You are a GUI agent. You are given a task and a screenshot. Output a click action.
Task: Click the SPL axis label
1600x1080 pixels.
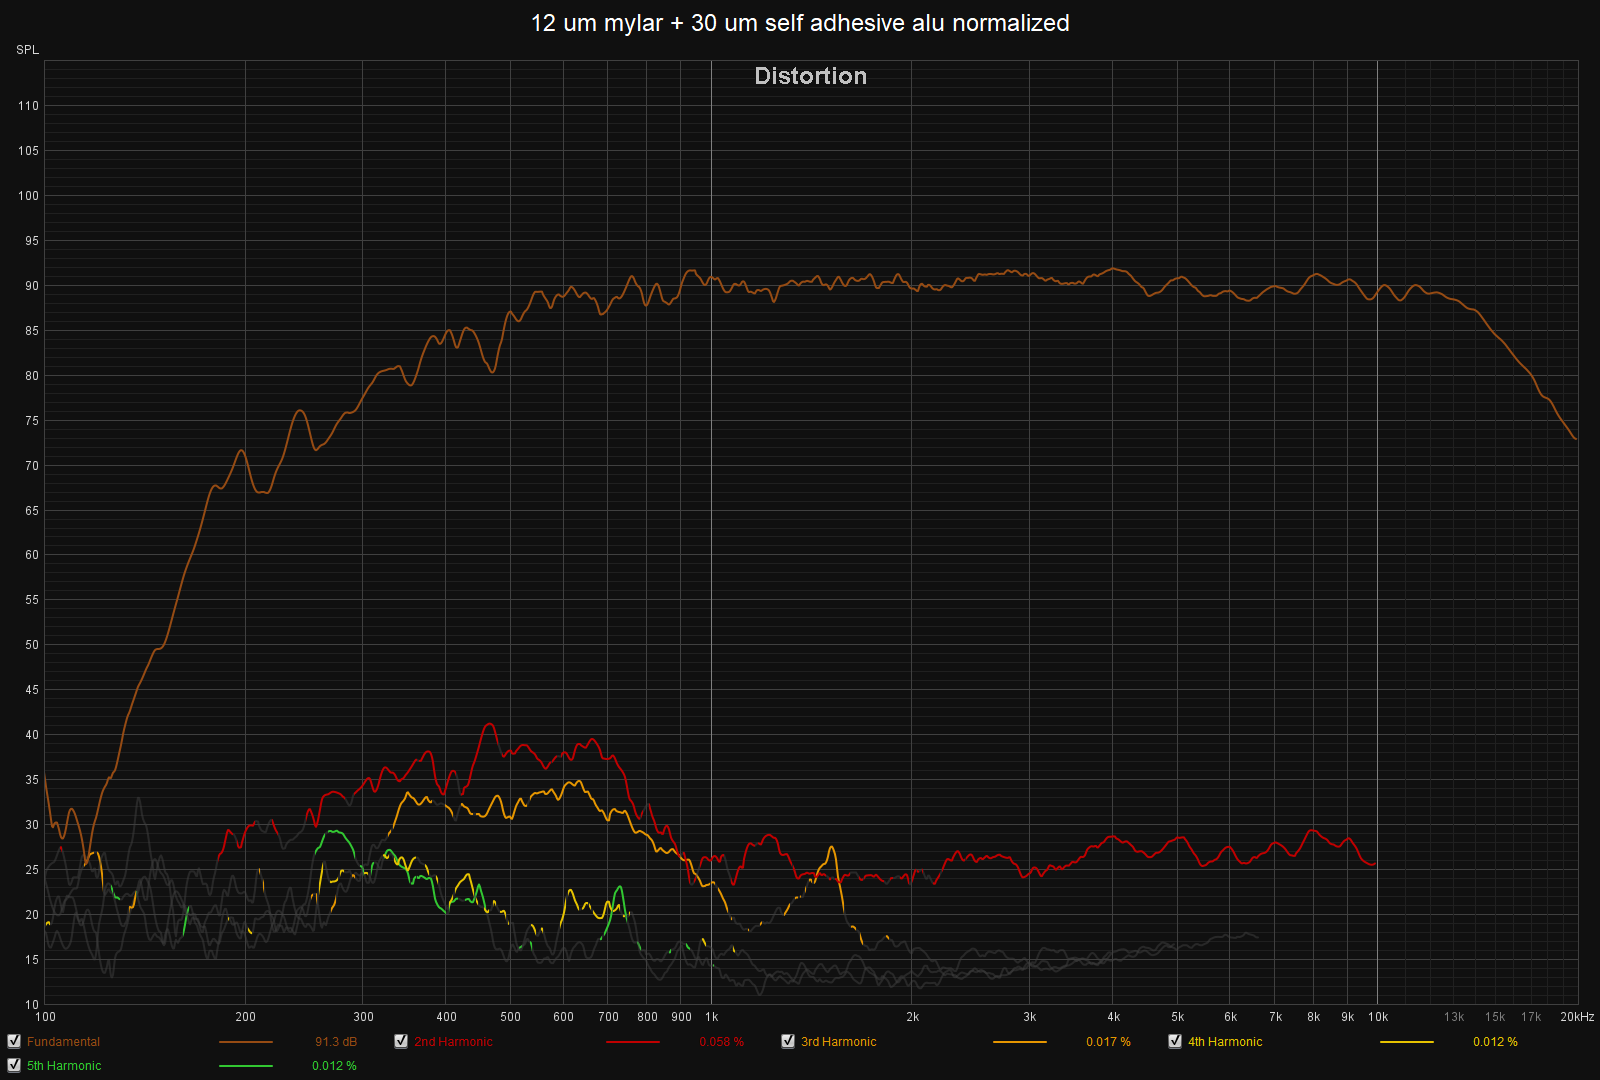[27, 50]
